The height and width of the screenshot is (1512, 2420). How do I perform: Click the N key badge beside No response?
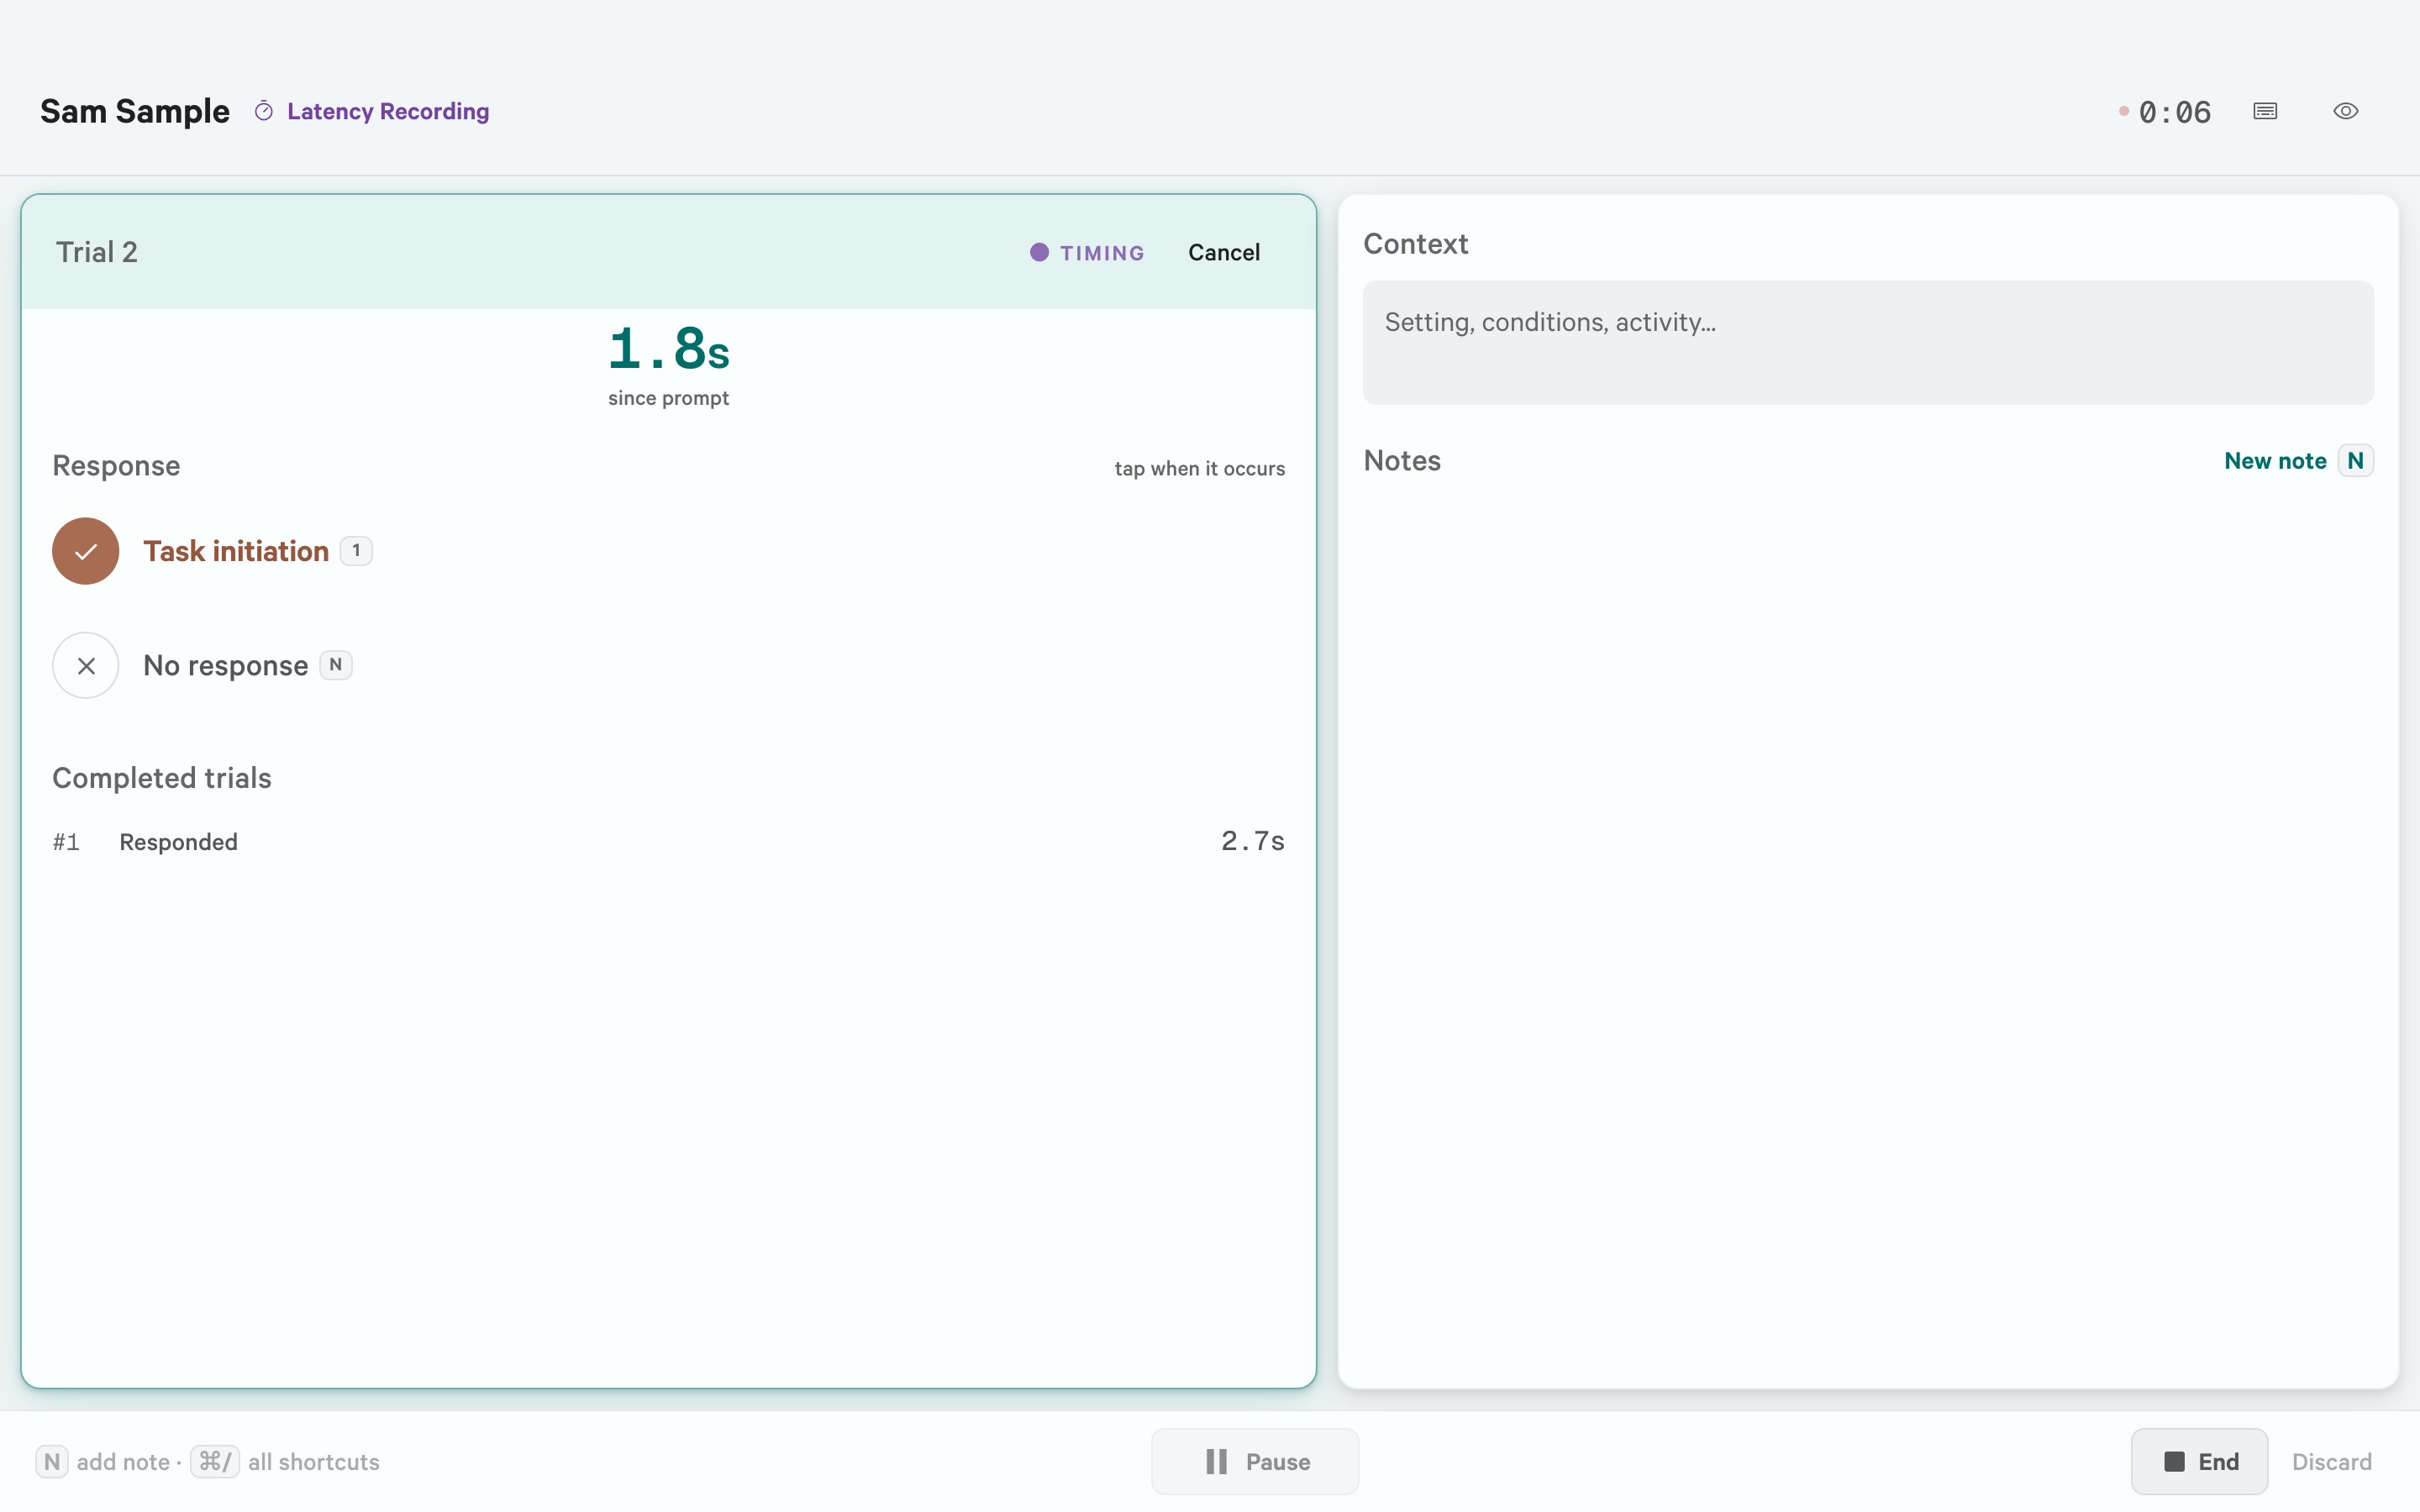click(x=336, y=665)
